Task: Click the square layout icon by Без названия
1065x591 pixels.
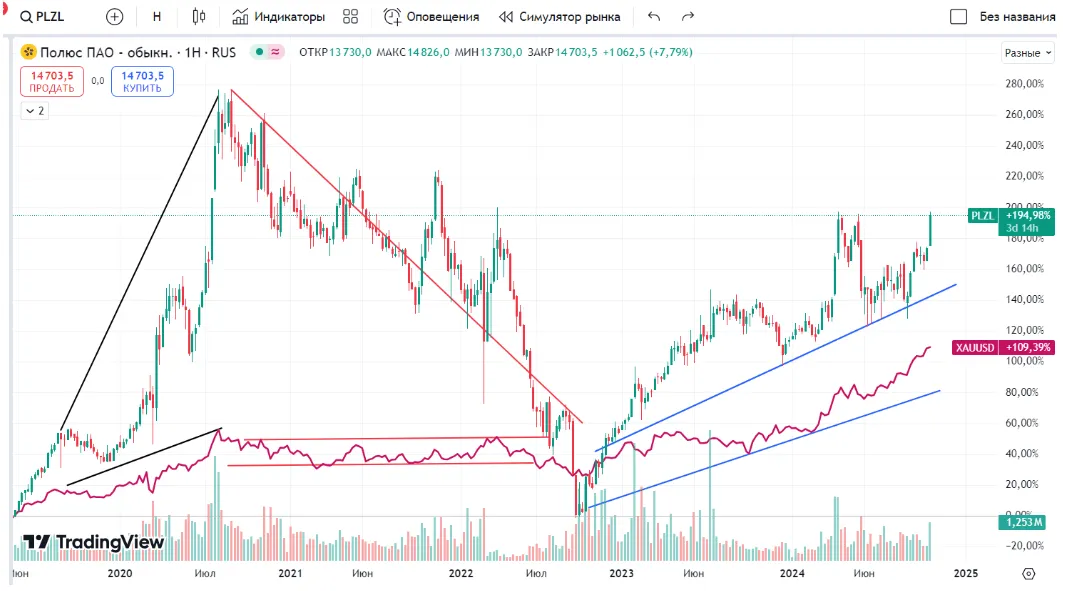Action: click(958, 16)
